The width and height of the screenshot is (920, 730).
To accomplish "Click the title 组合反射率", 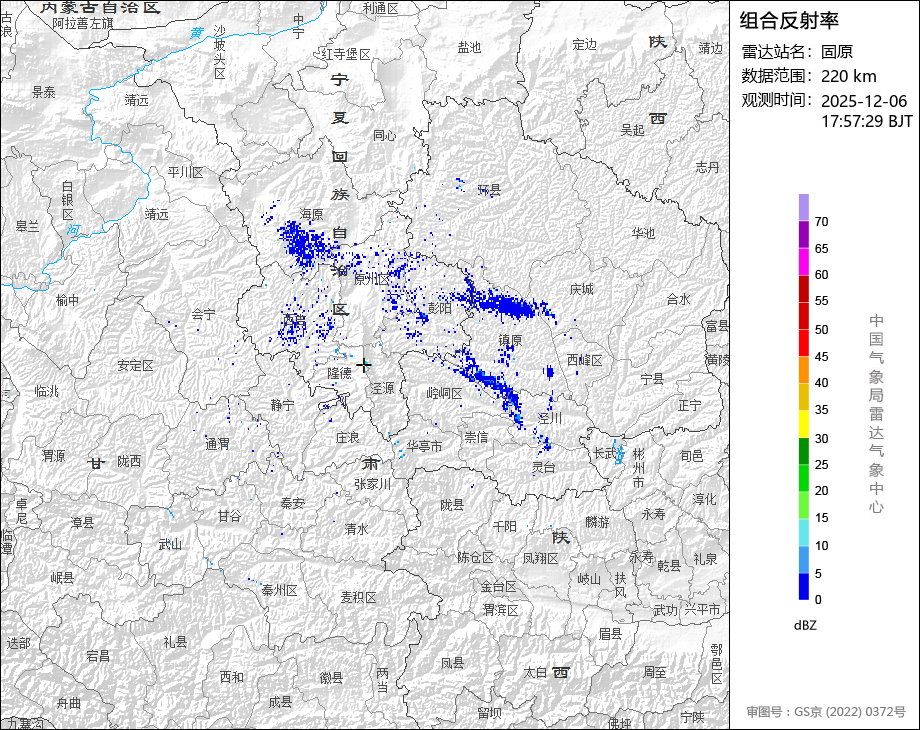I will [x=789, y=21].
